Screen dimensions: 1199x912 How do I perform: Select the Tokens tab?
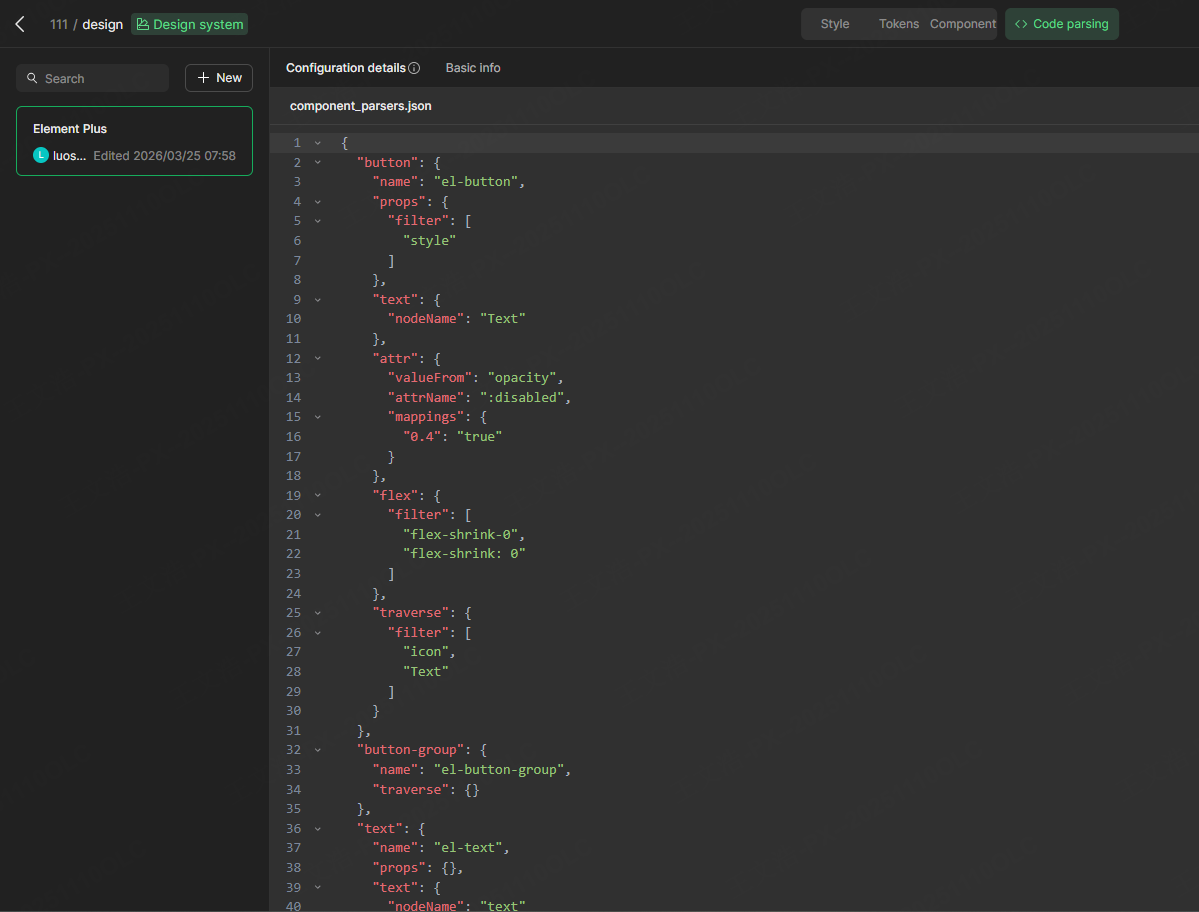point(897,23)
